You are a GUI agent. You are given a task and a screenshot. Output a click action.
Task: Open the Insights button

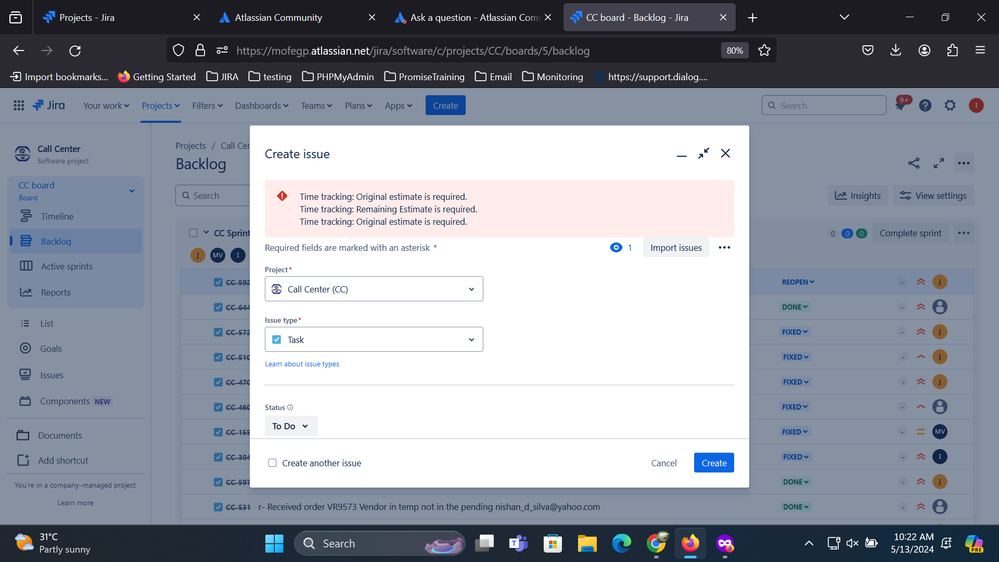tap(858, 196)
